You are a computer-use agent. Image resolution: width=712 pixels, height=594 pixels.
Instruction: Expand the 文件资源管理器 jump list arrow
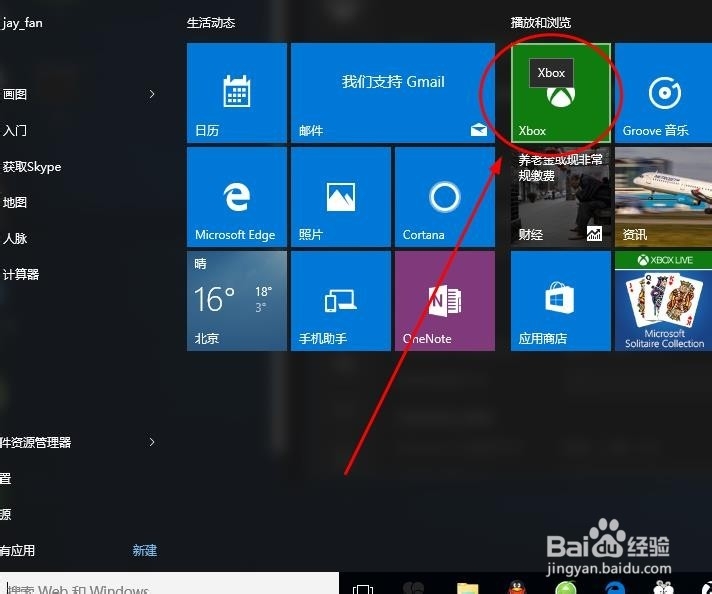152,442
